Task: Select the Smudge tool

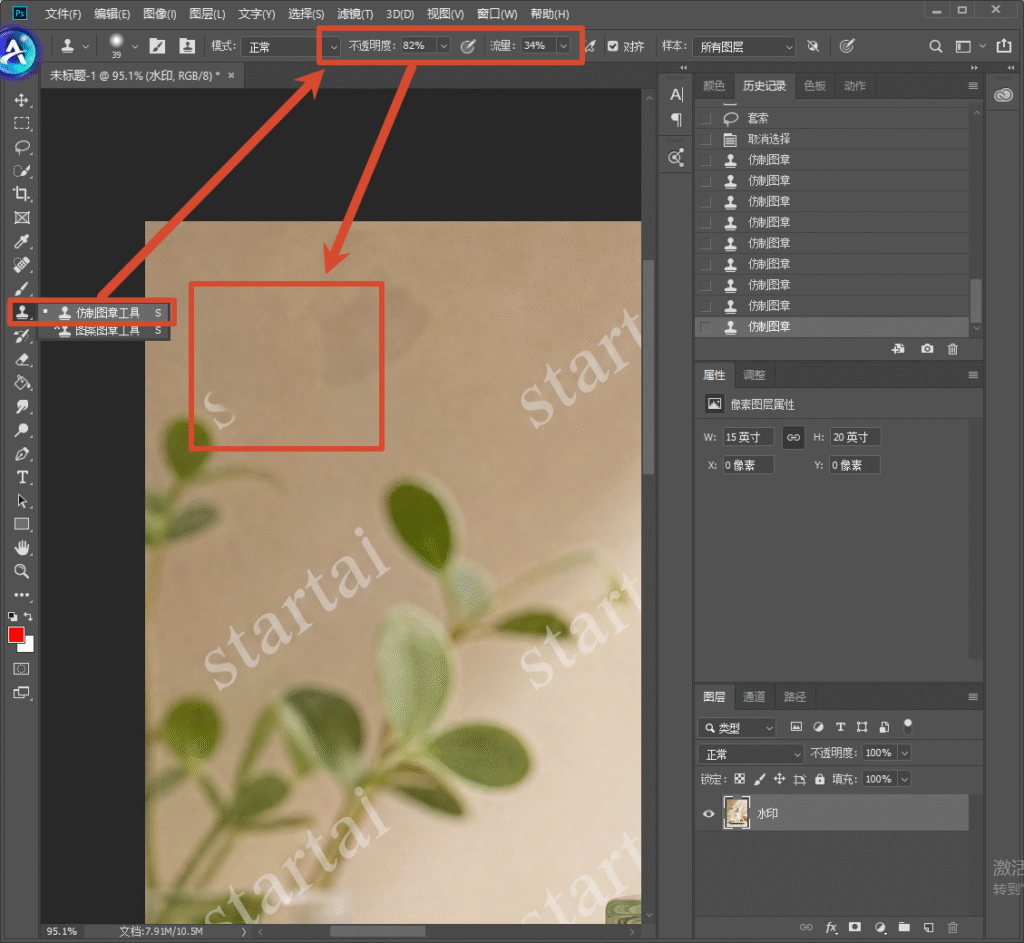Action: (22, 407)
